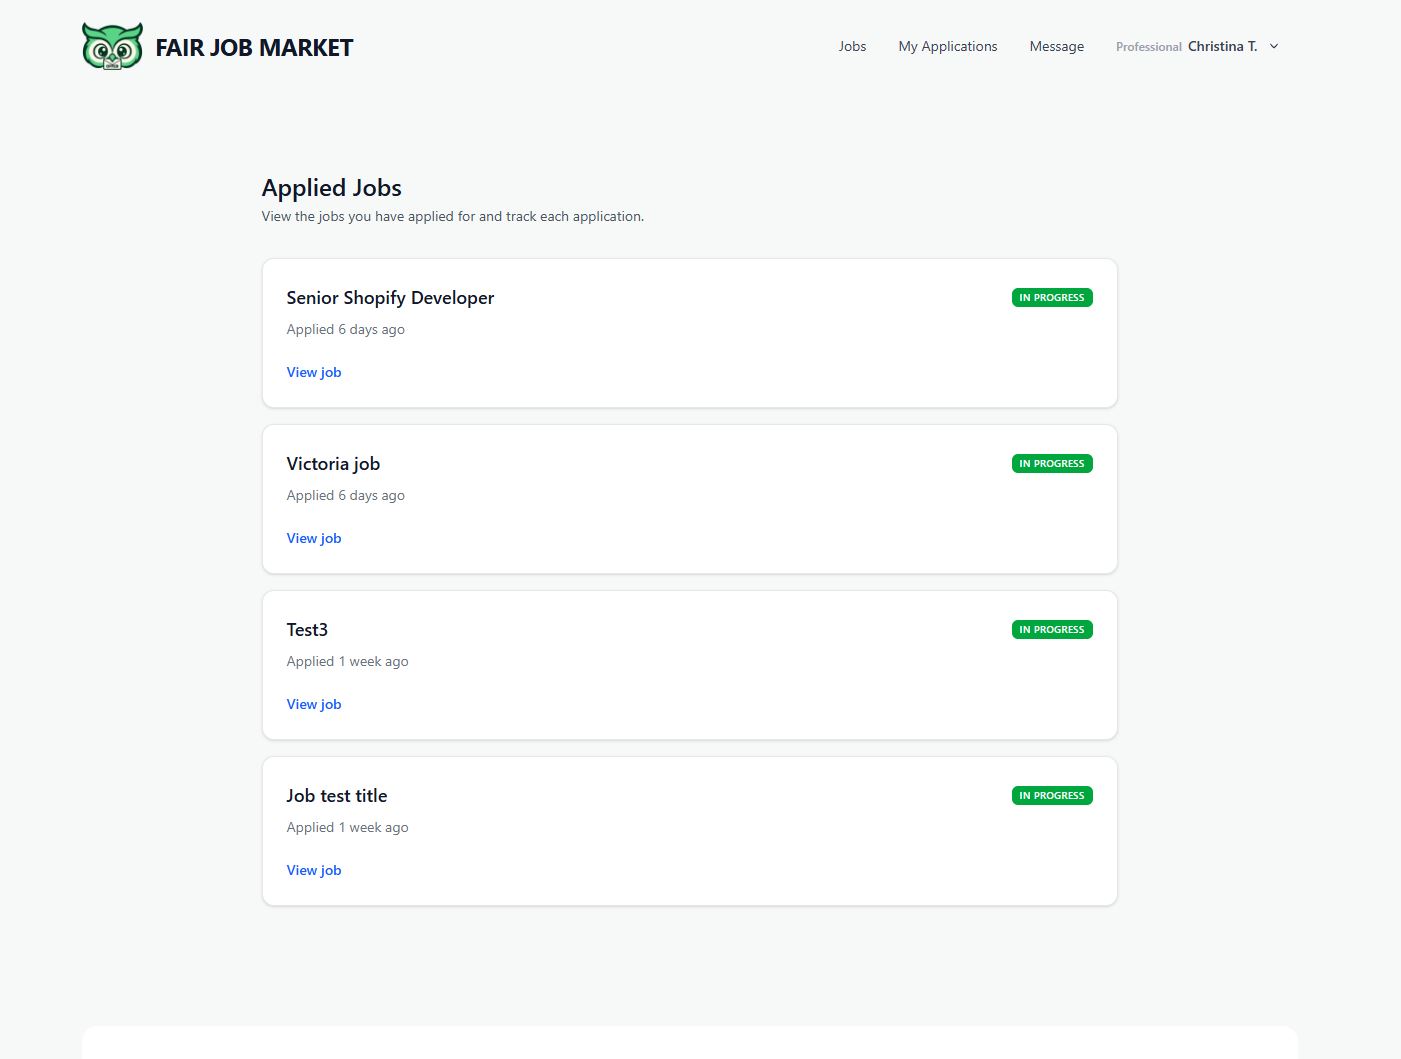
Task: Click Applied 1 week ago under Job test title
Action: [x=347, y=827]
